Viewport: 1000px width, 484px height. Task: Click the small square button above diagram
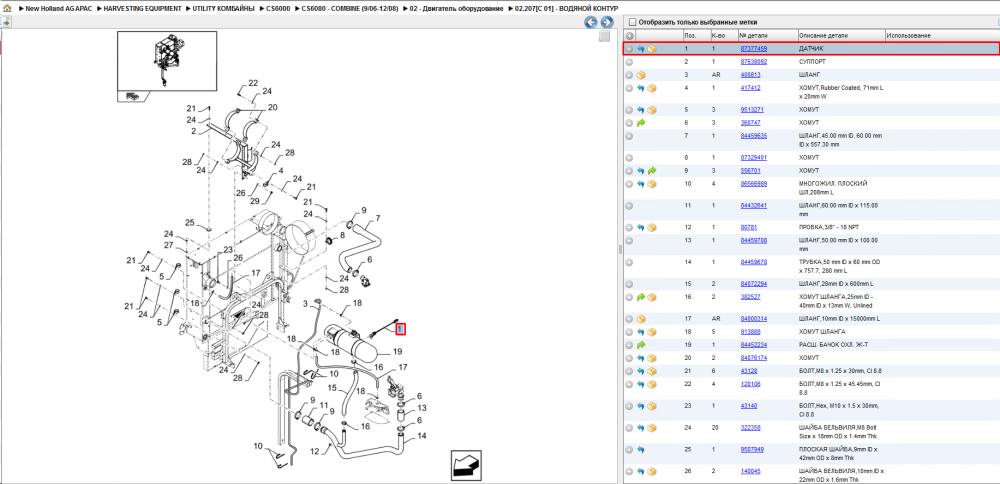[604, 36]
